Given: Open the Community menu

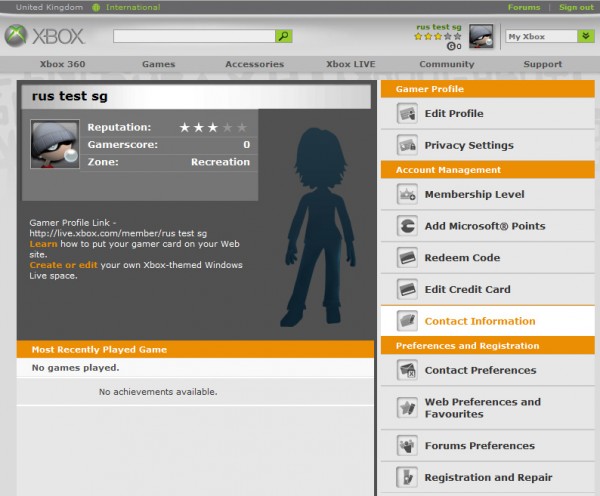Looking at the screenshot, I should coord(447,64).
